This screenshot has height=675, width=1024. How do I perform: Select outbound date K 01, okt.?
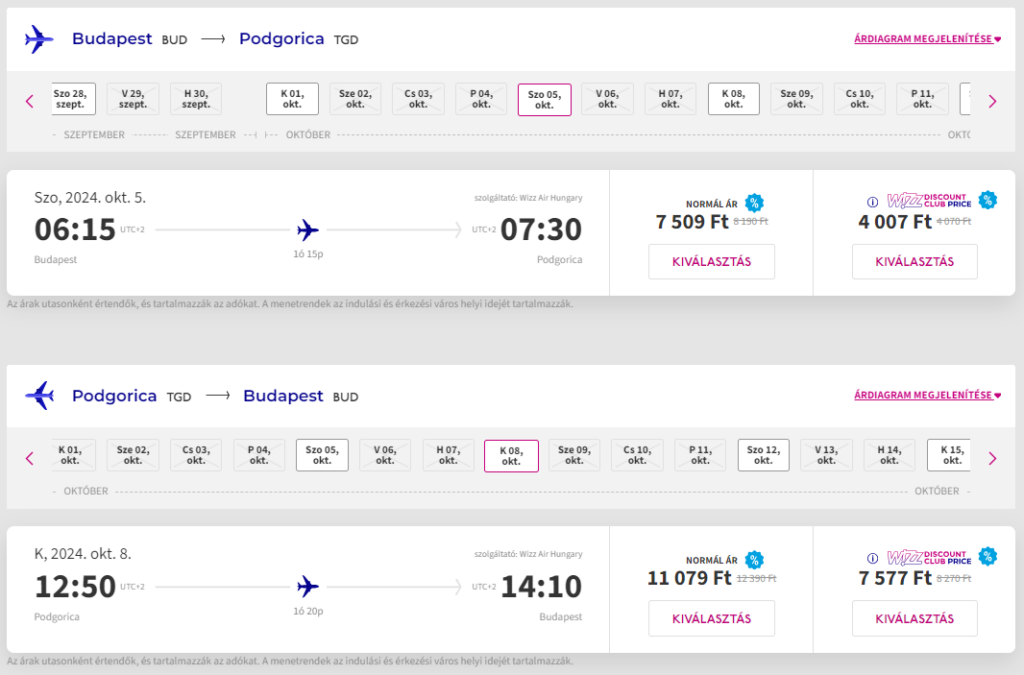click(x=293, y=99)
